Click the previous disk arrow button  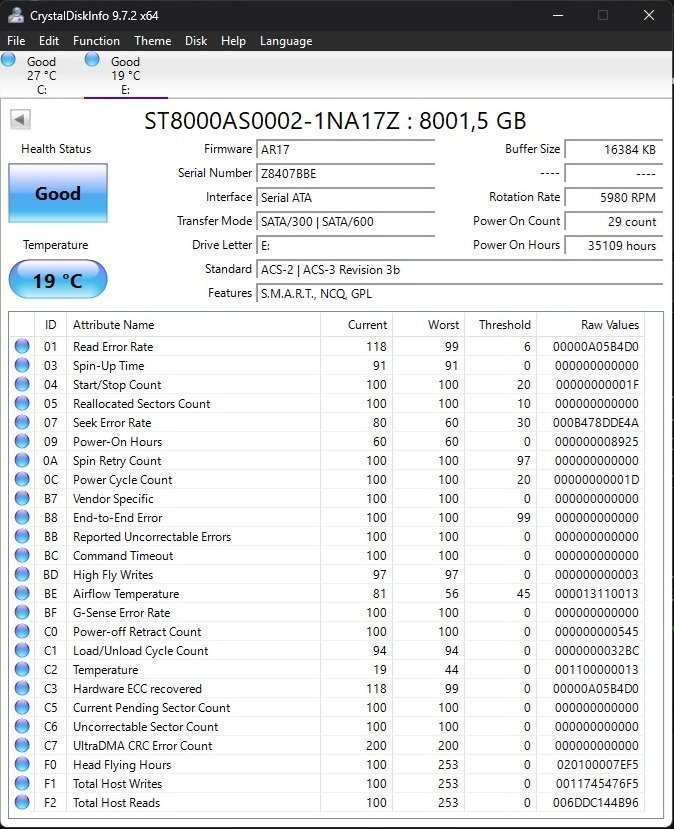20,120
